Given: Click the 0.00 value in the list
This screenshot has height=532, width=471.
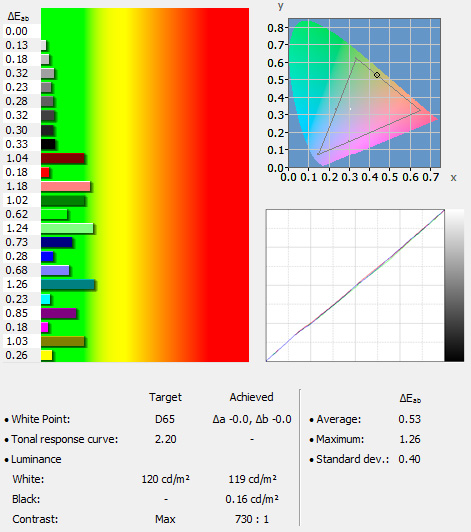Looking at the screenshot, I should pos(16,31).
